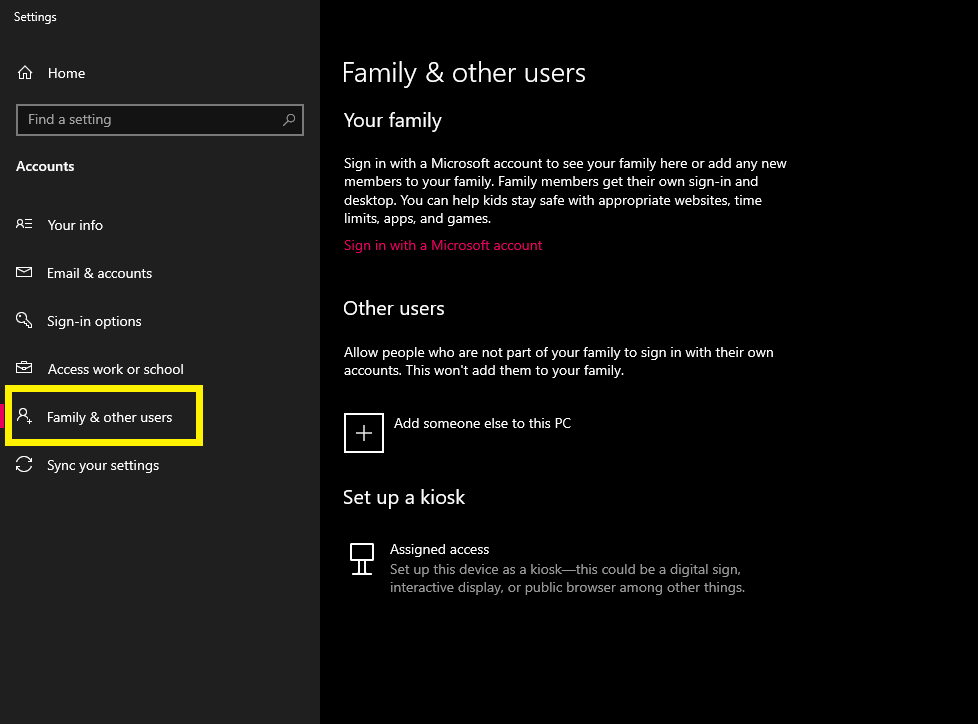This screenshot has width=978, height=724.
Task: Click the plus icon to add someone
Action: pos(364,433)
